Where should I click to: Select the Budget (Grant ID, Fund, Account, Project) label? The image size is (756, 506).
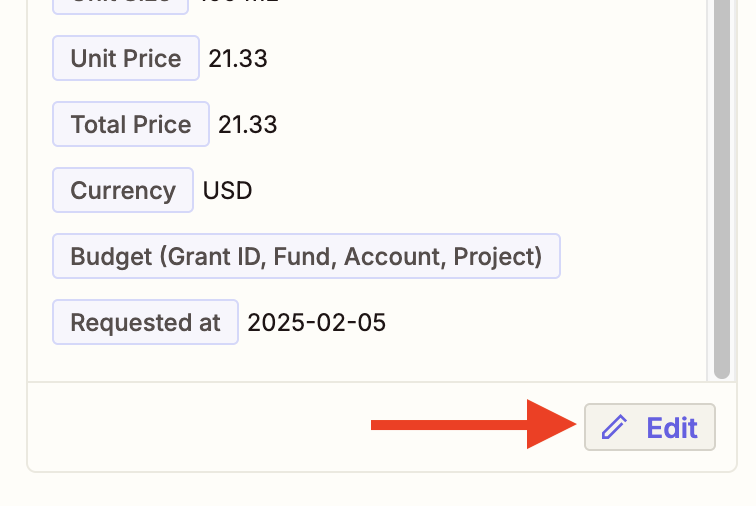coord(306,256)
